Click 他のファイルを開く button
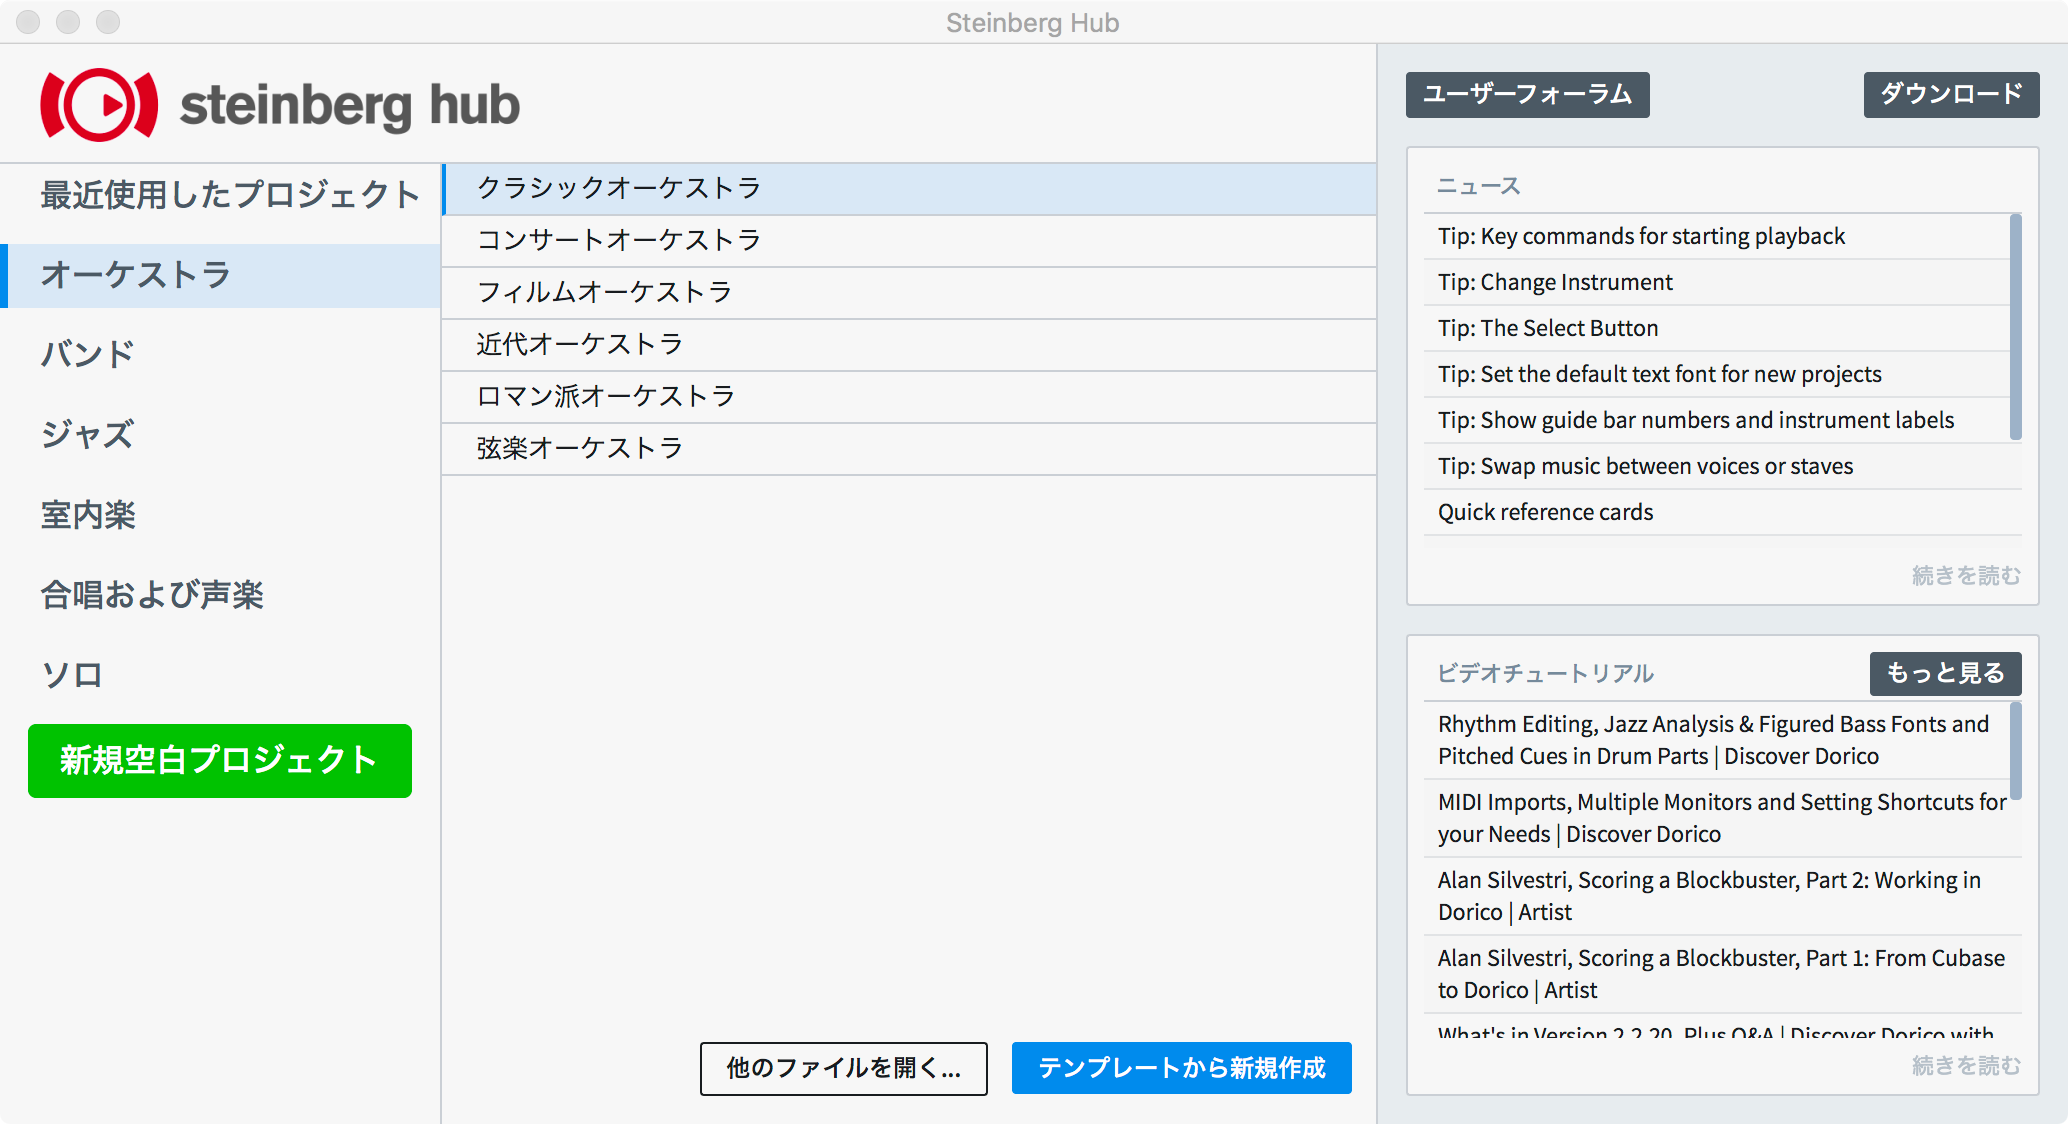This screenshot has width=2068, height=1124. 844,1069
